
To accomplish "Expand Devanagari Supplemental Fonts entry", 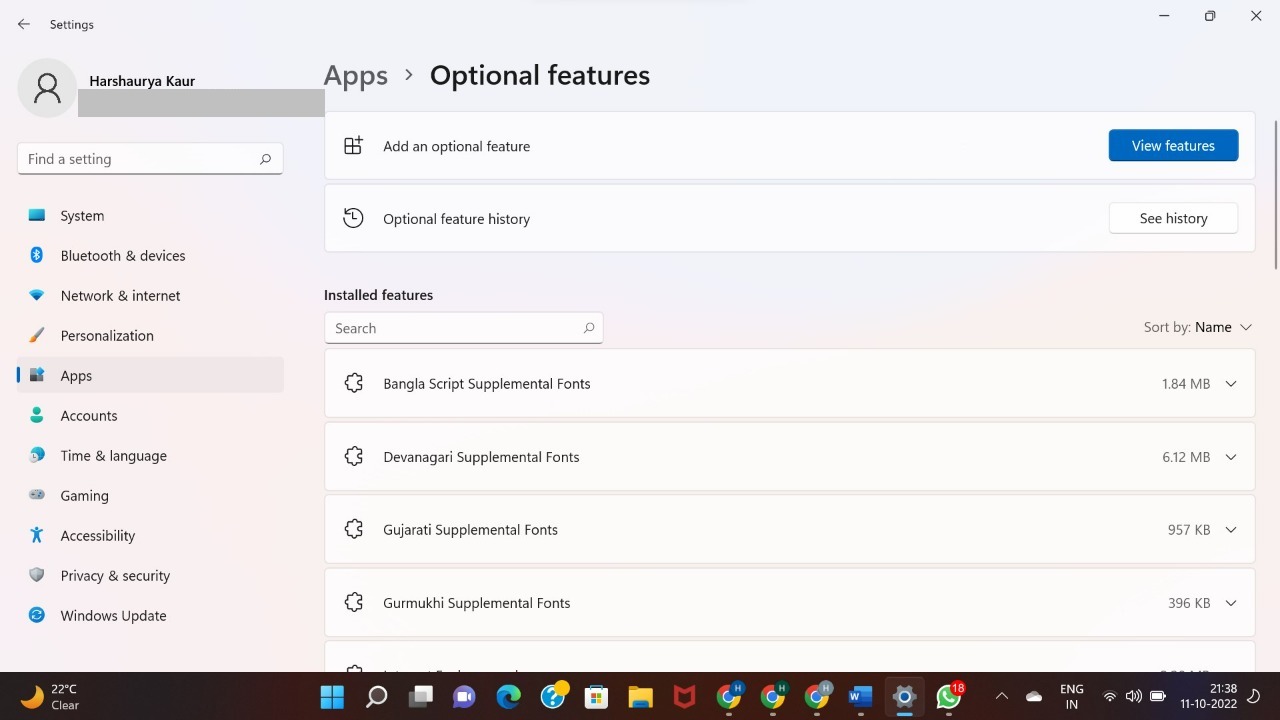I will tap(1230, 457).
